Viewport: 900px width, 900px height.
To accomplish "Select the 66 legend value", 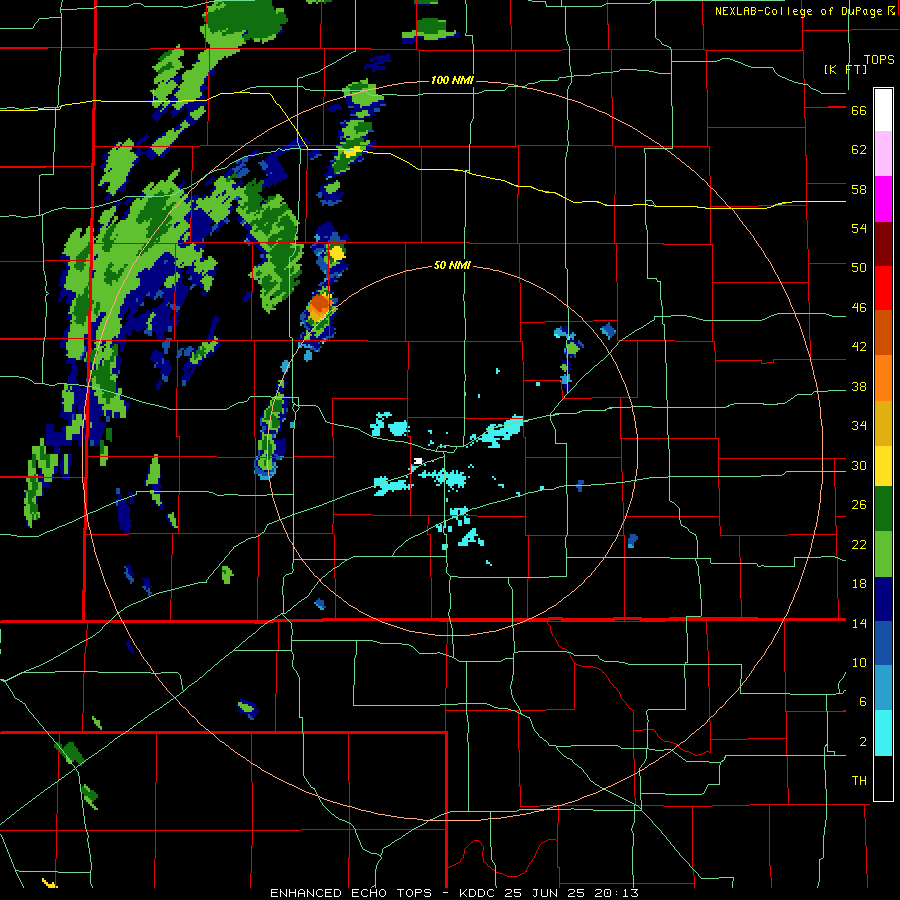I will pyautogui.click(x=859, y=111).
